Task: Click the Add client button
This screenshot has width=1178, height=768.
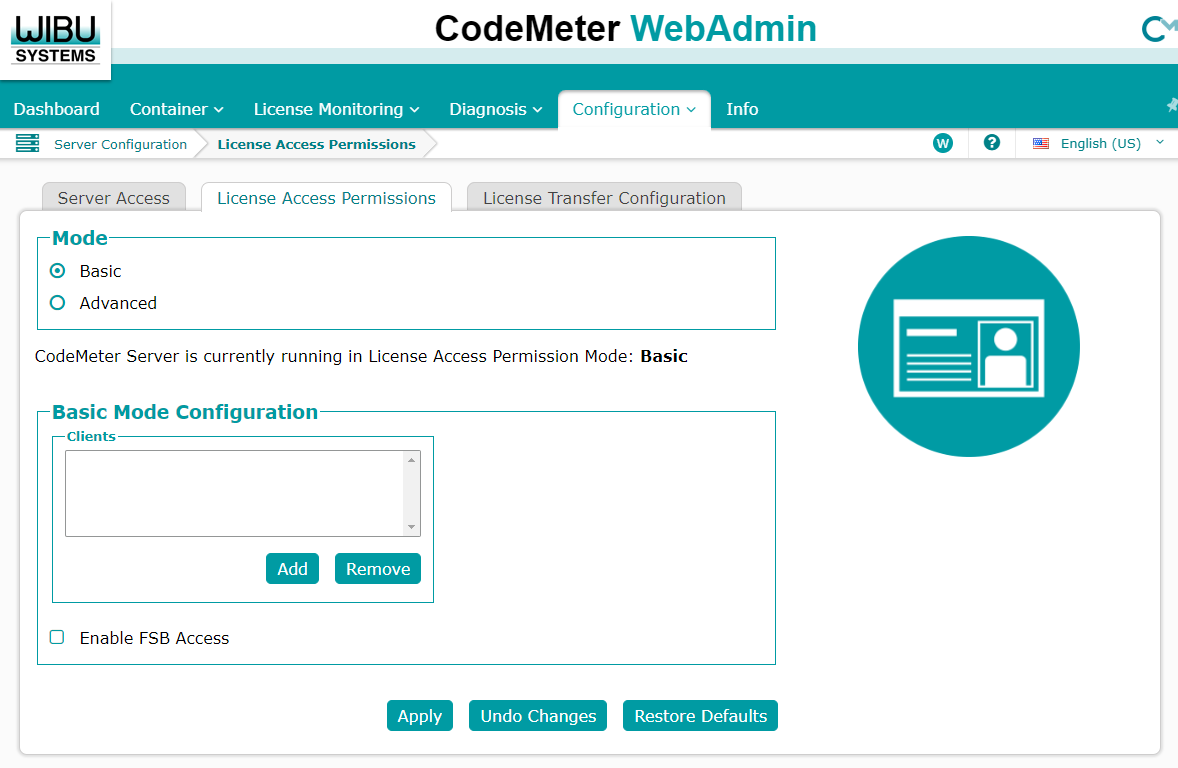Action: pyautogui.click(x=292, y=568)
